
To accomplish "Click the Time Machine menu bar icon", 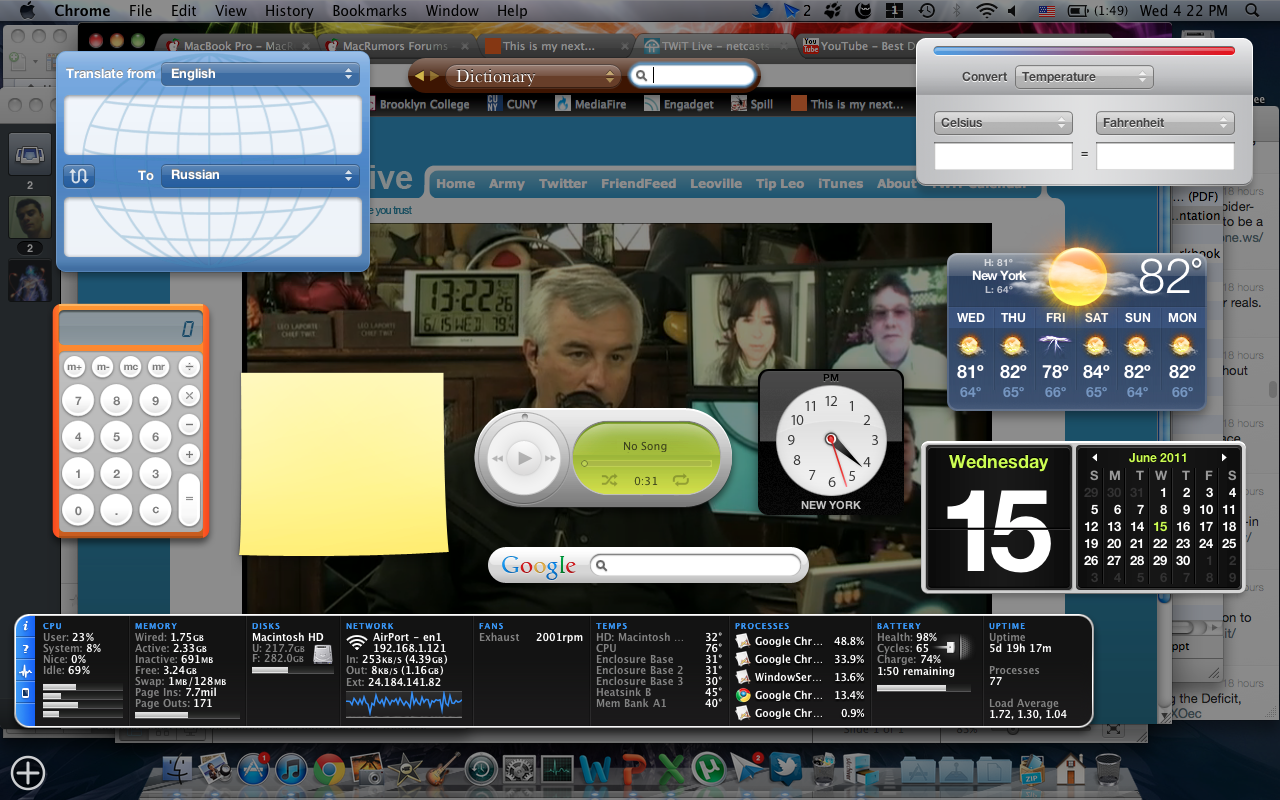I will pyautogui.click(x=927, y=11).
